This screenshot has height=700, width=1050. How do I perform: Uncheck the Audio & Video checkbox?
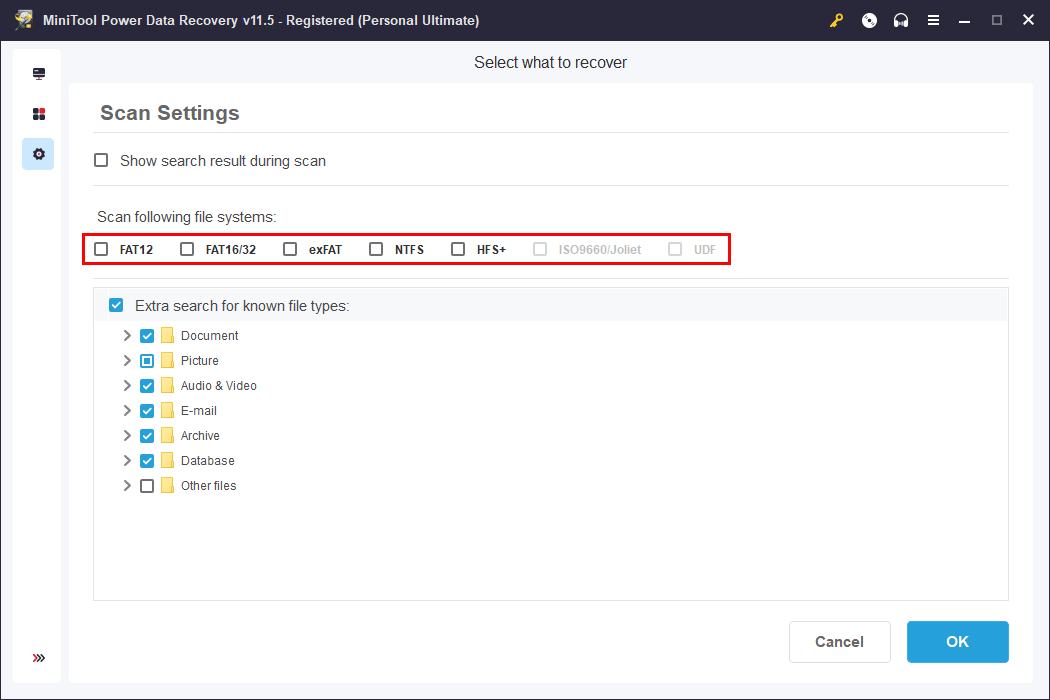click(x=147, y=386)
